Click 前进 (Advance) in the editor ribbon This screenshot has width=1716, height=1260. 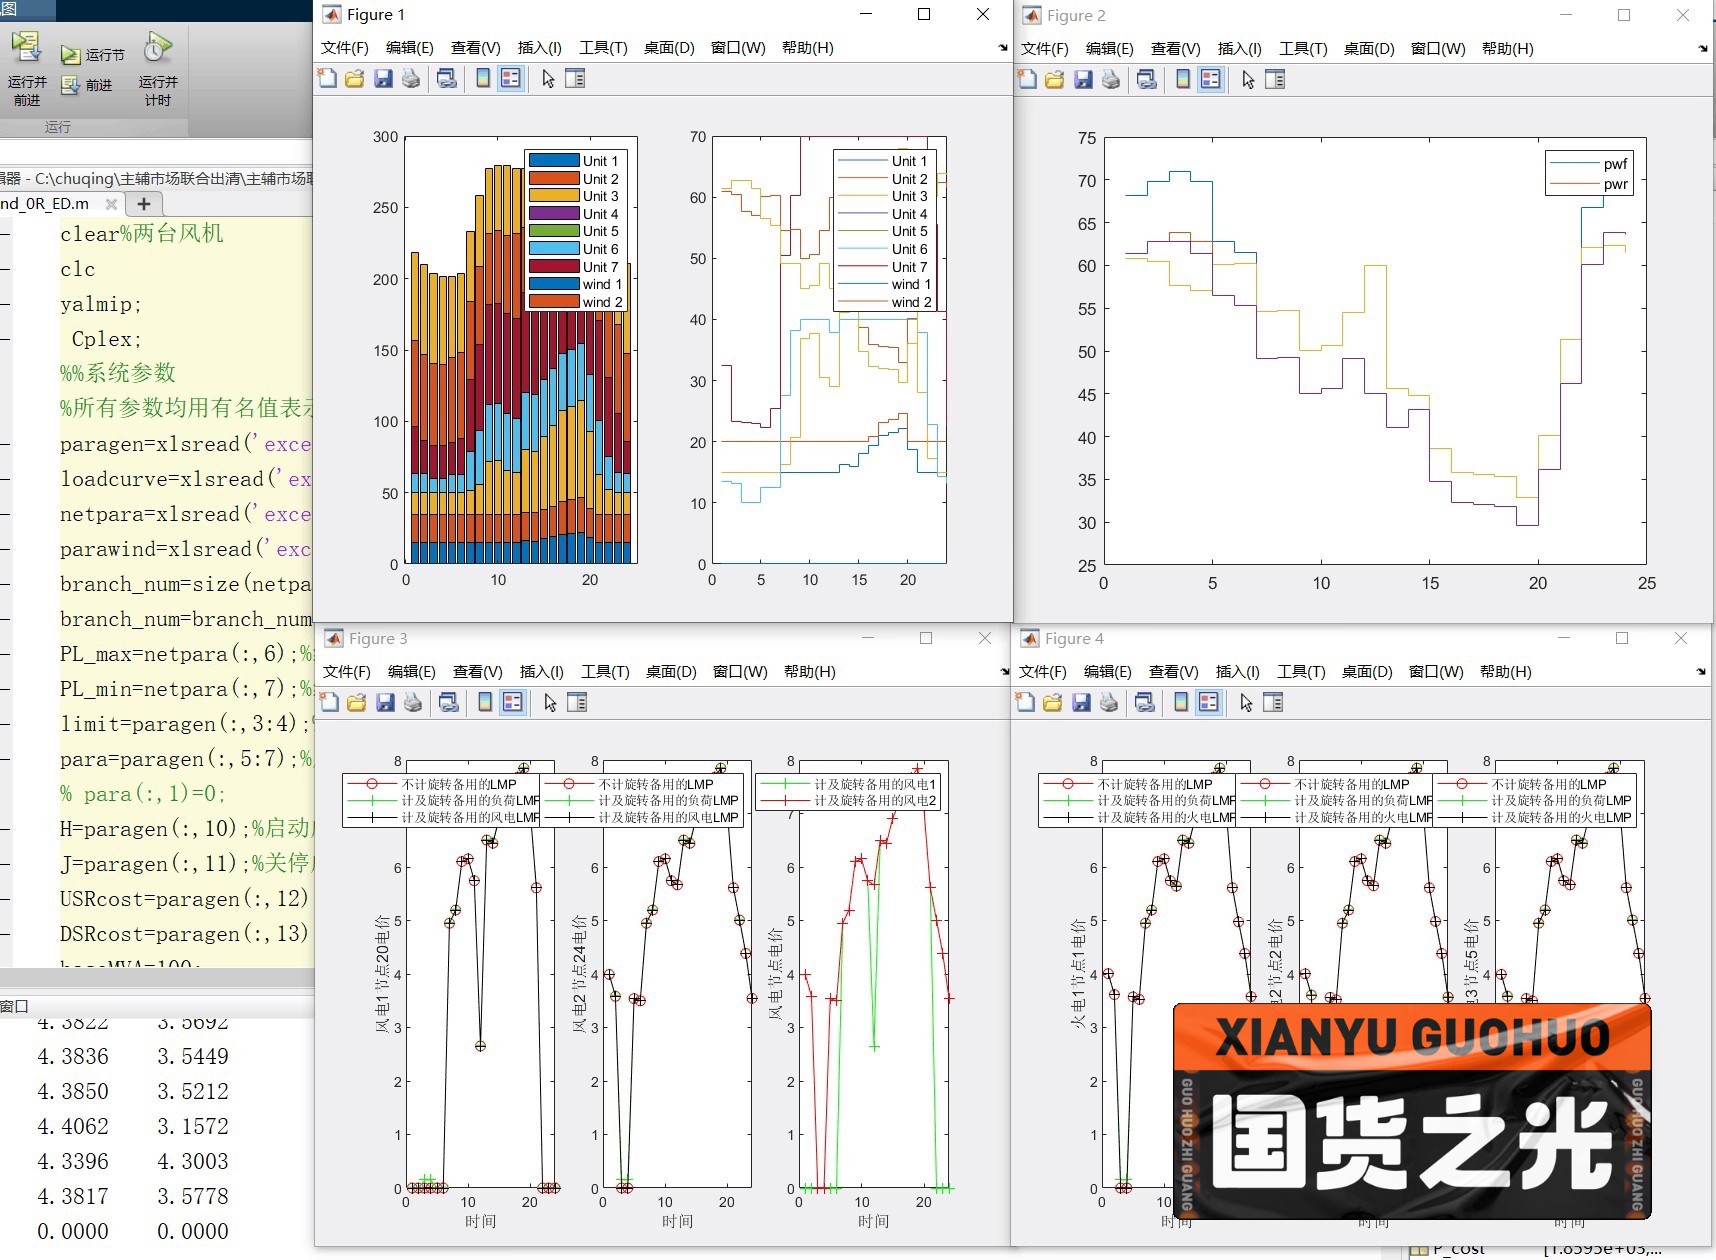point(87,85)
